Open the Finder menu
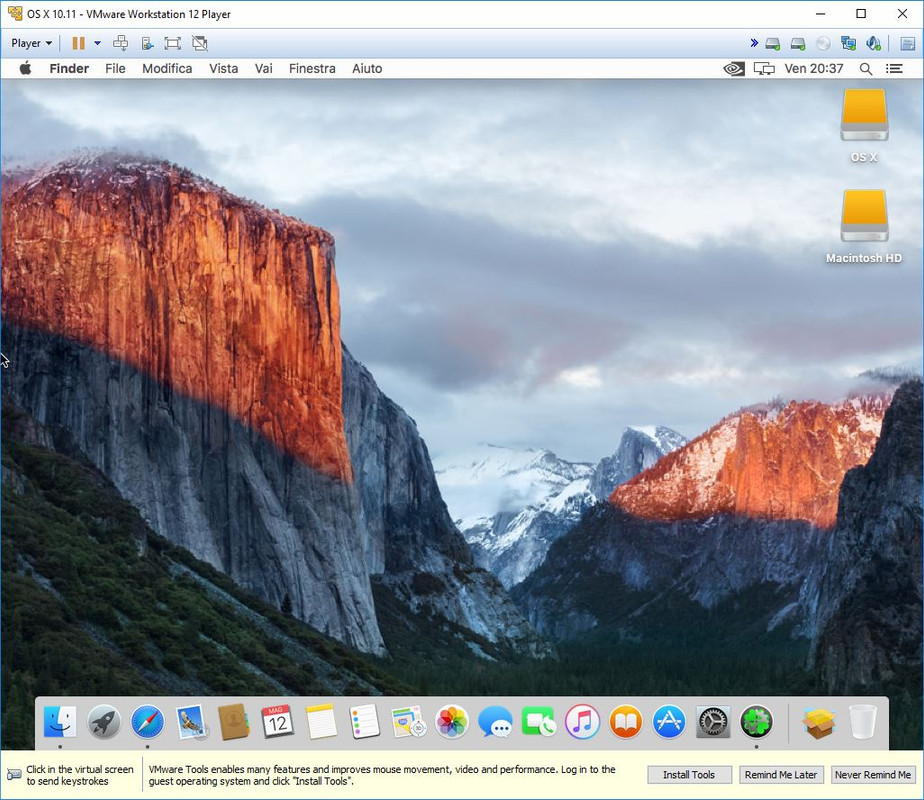The image size is (924, 800). click(x=69, y=68)
